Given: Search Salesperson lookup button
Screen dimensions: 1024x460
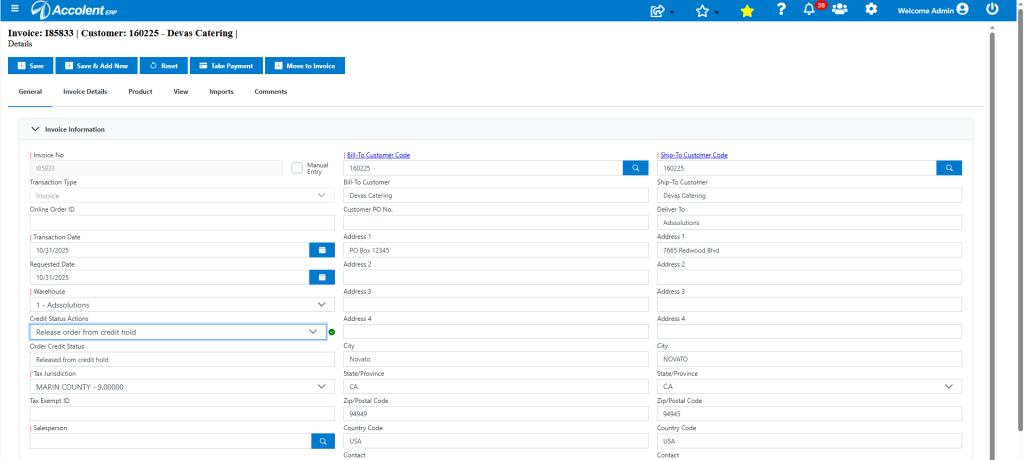Looking at the screenshot, I should coord(323,441).
